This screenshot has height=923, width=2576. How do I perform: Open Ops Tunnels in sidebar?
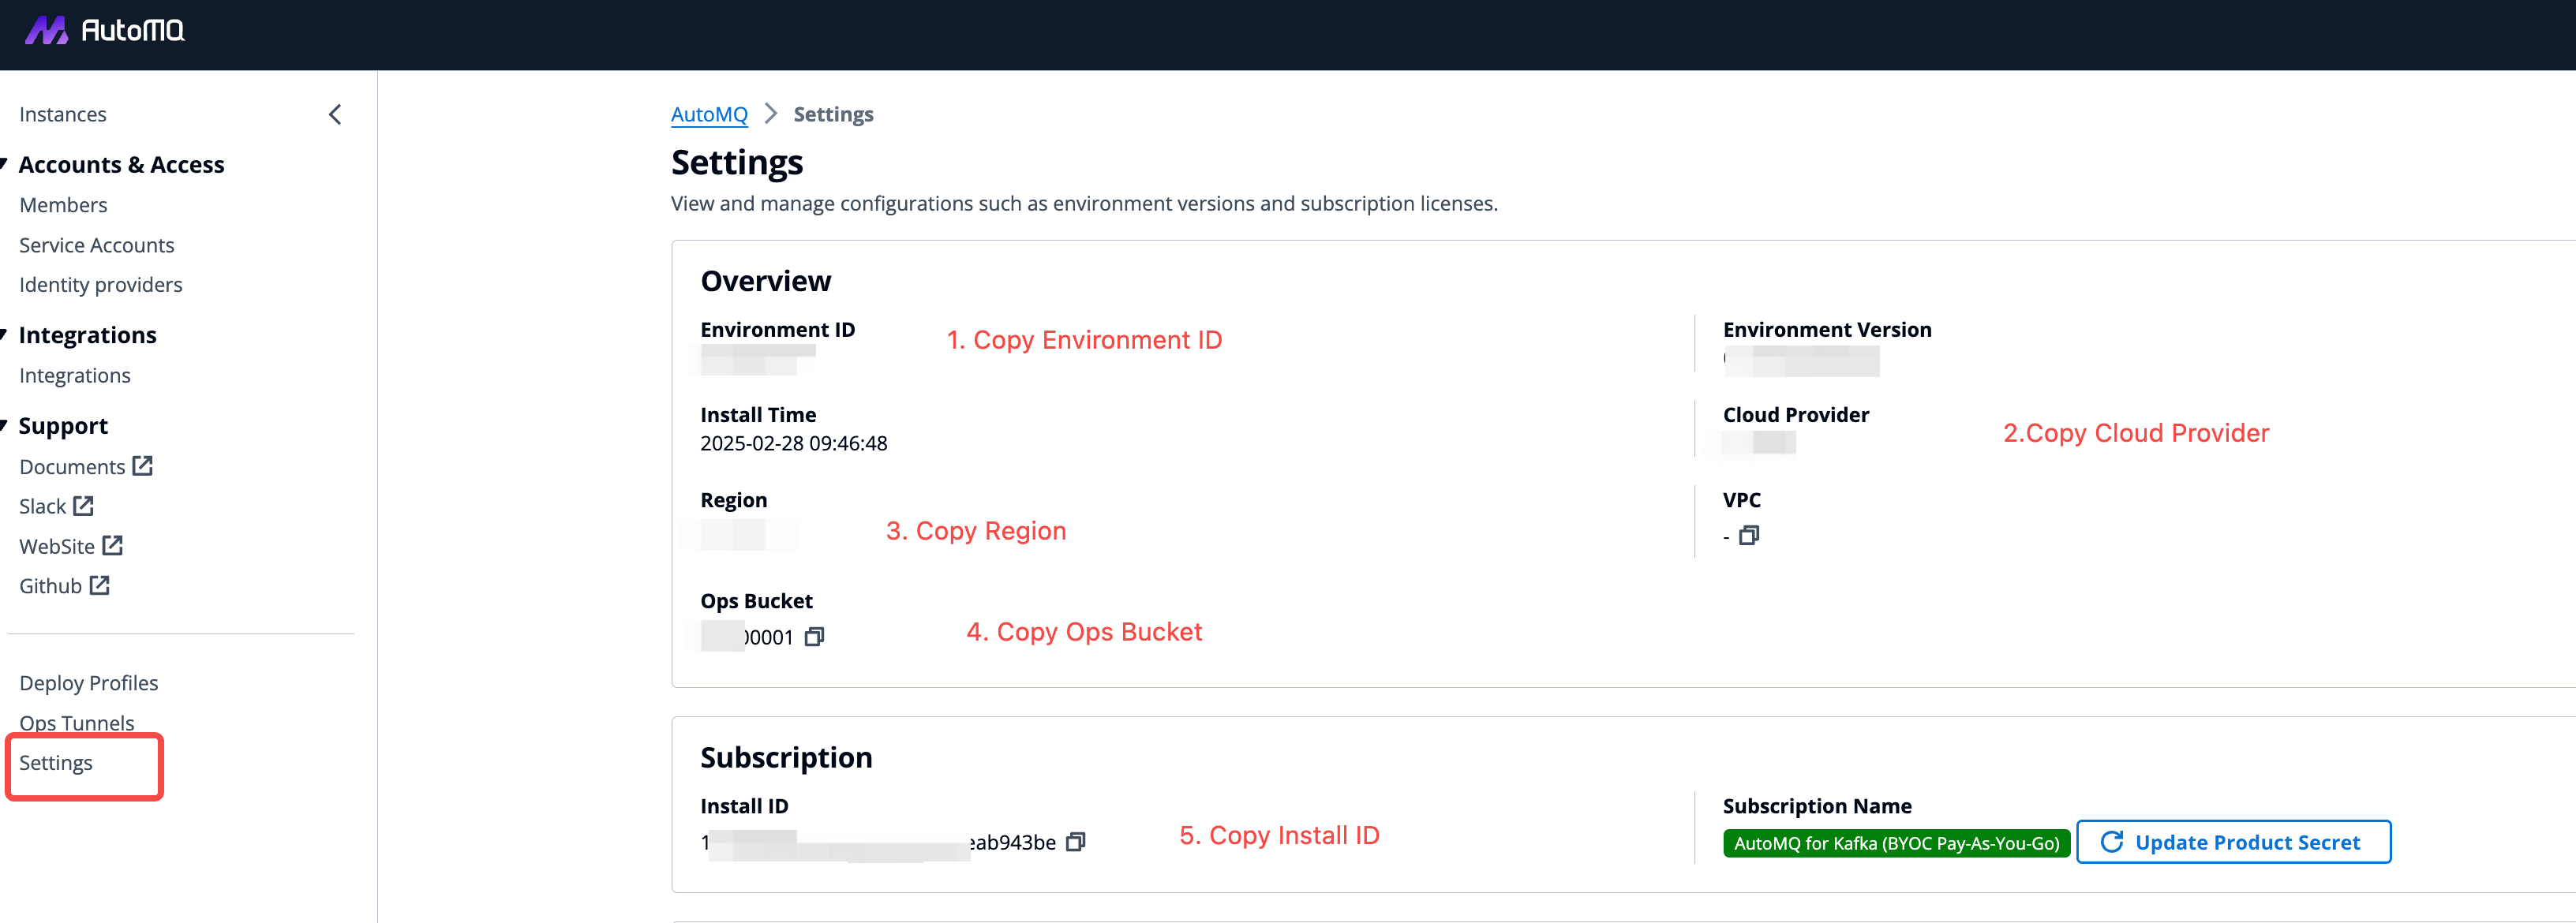point(76,722)
